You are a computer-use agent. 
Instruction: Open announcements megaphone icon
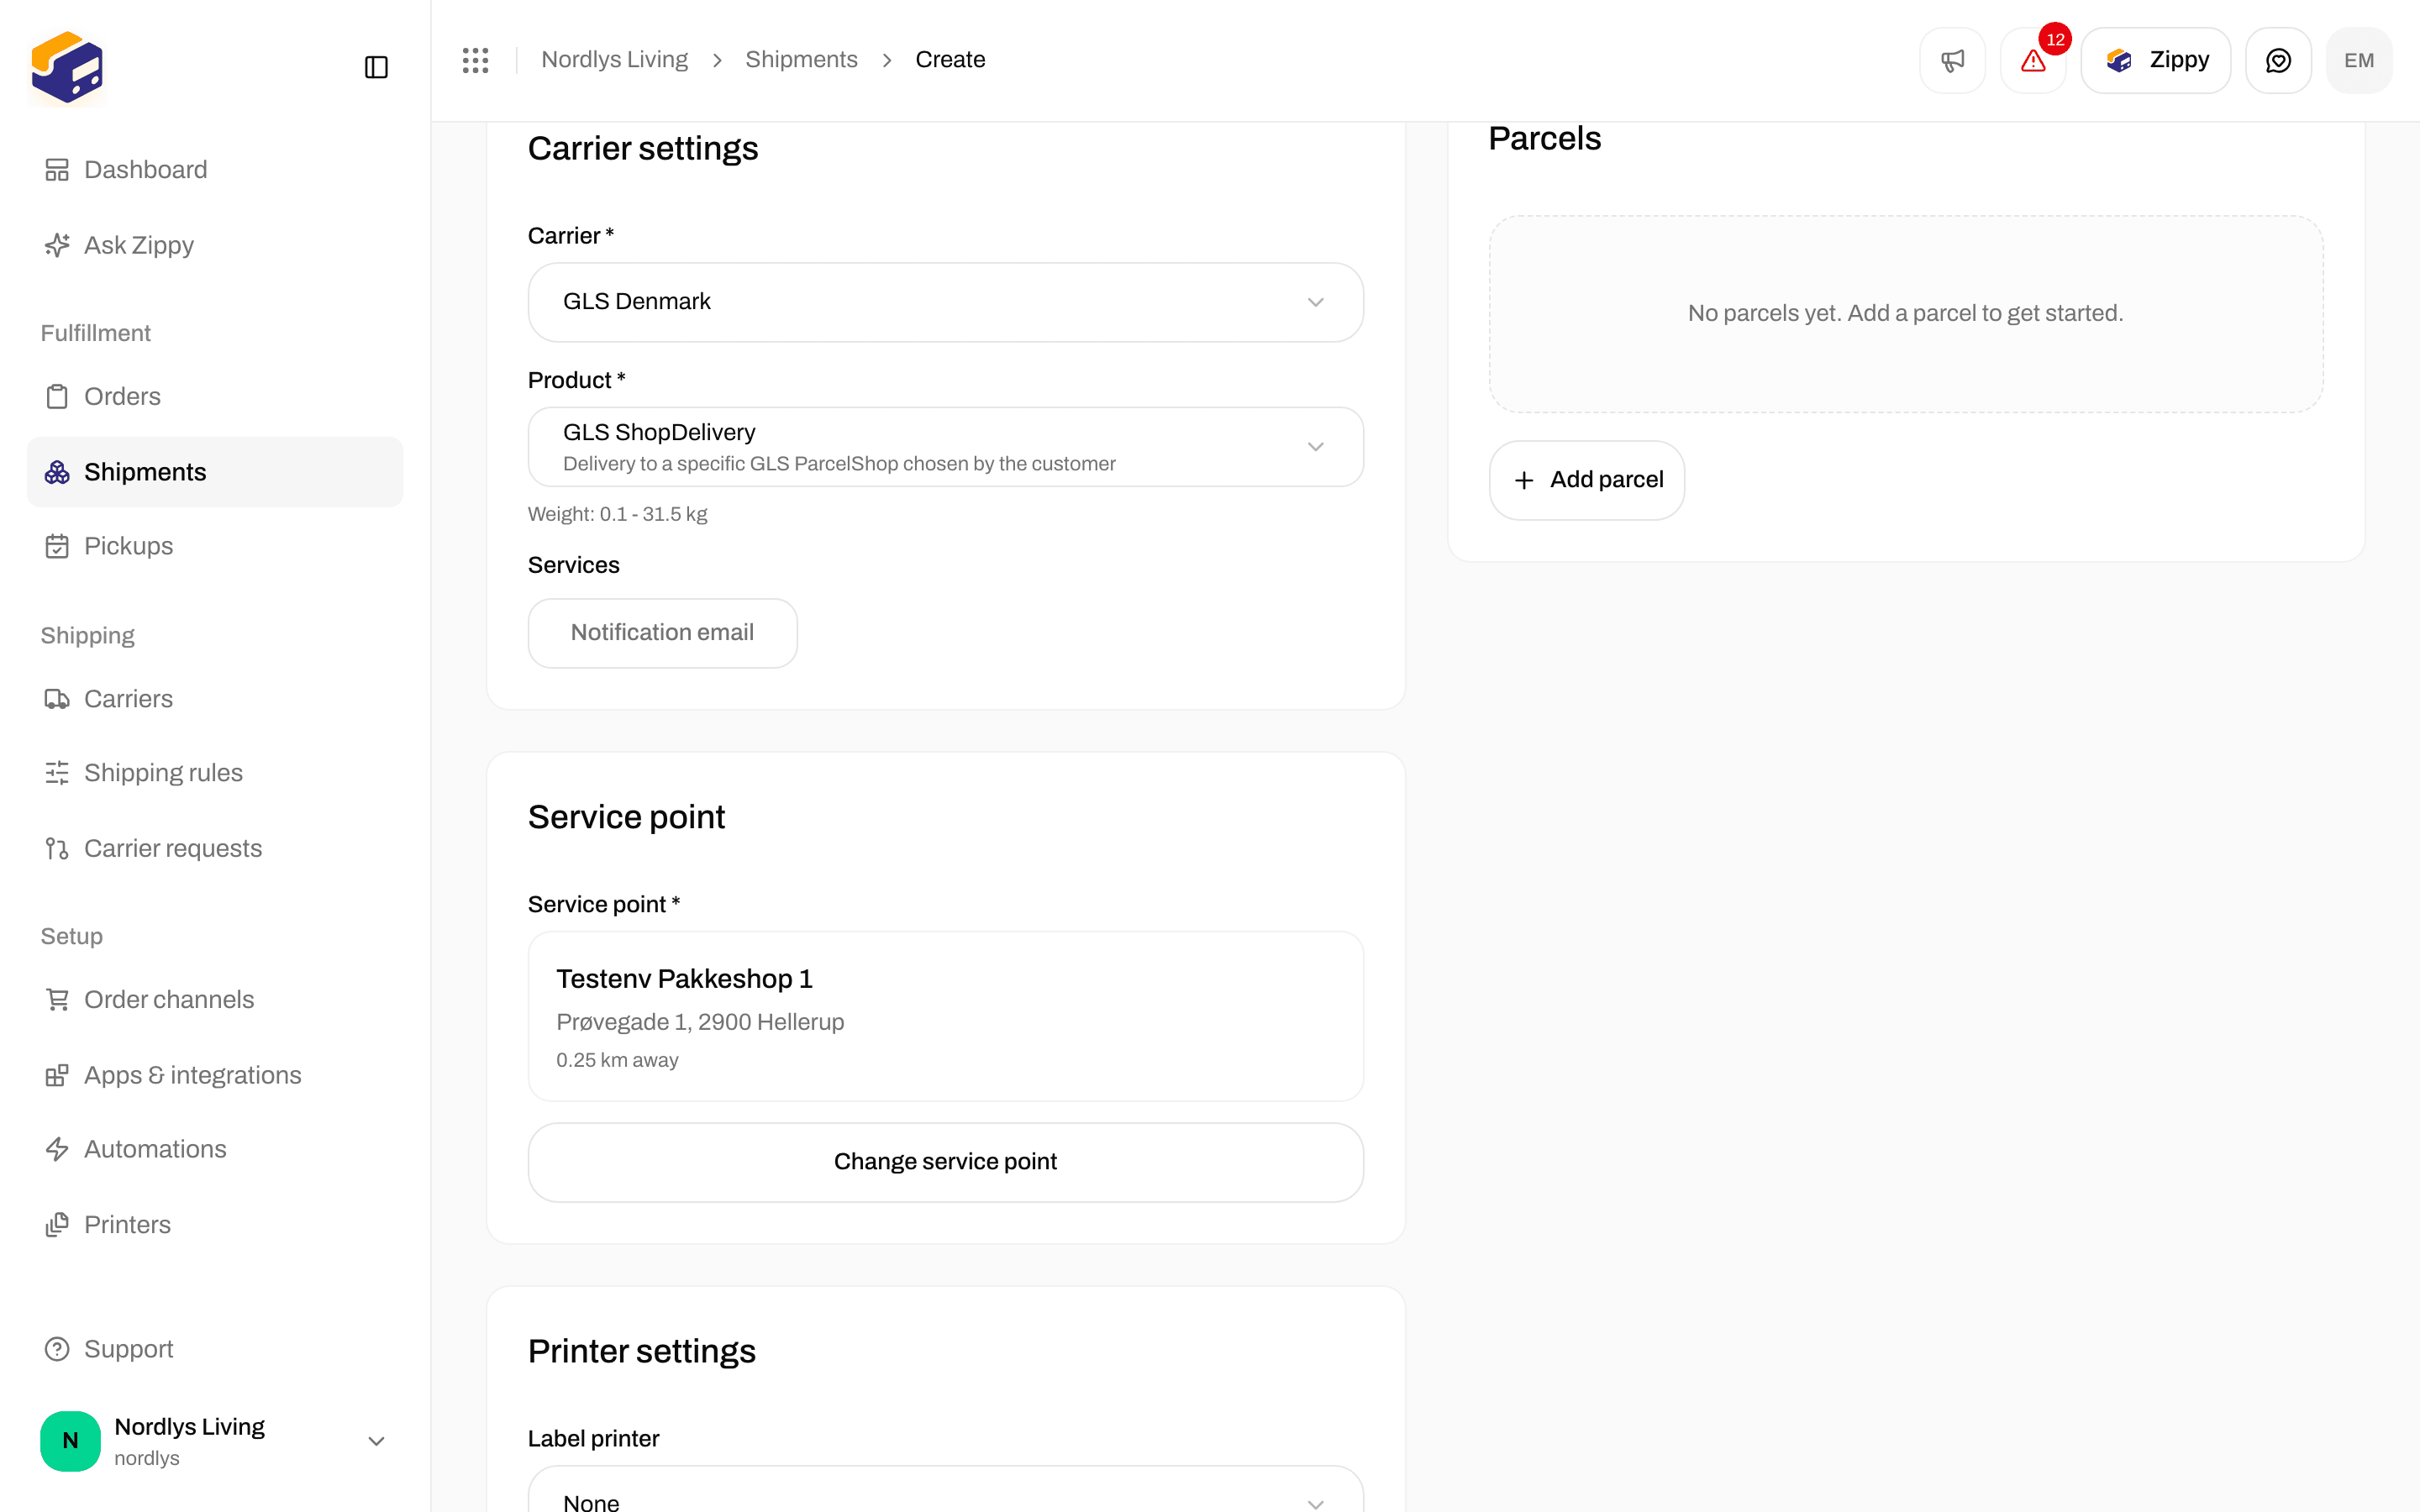1952,60
